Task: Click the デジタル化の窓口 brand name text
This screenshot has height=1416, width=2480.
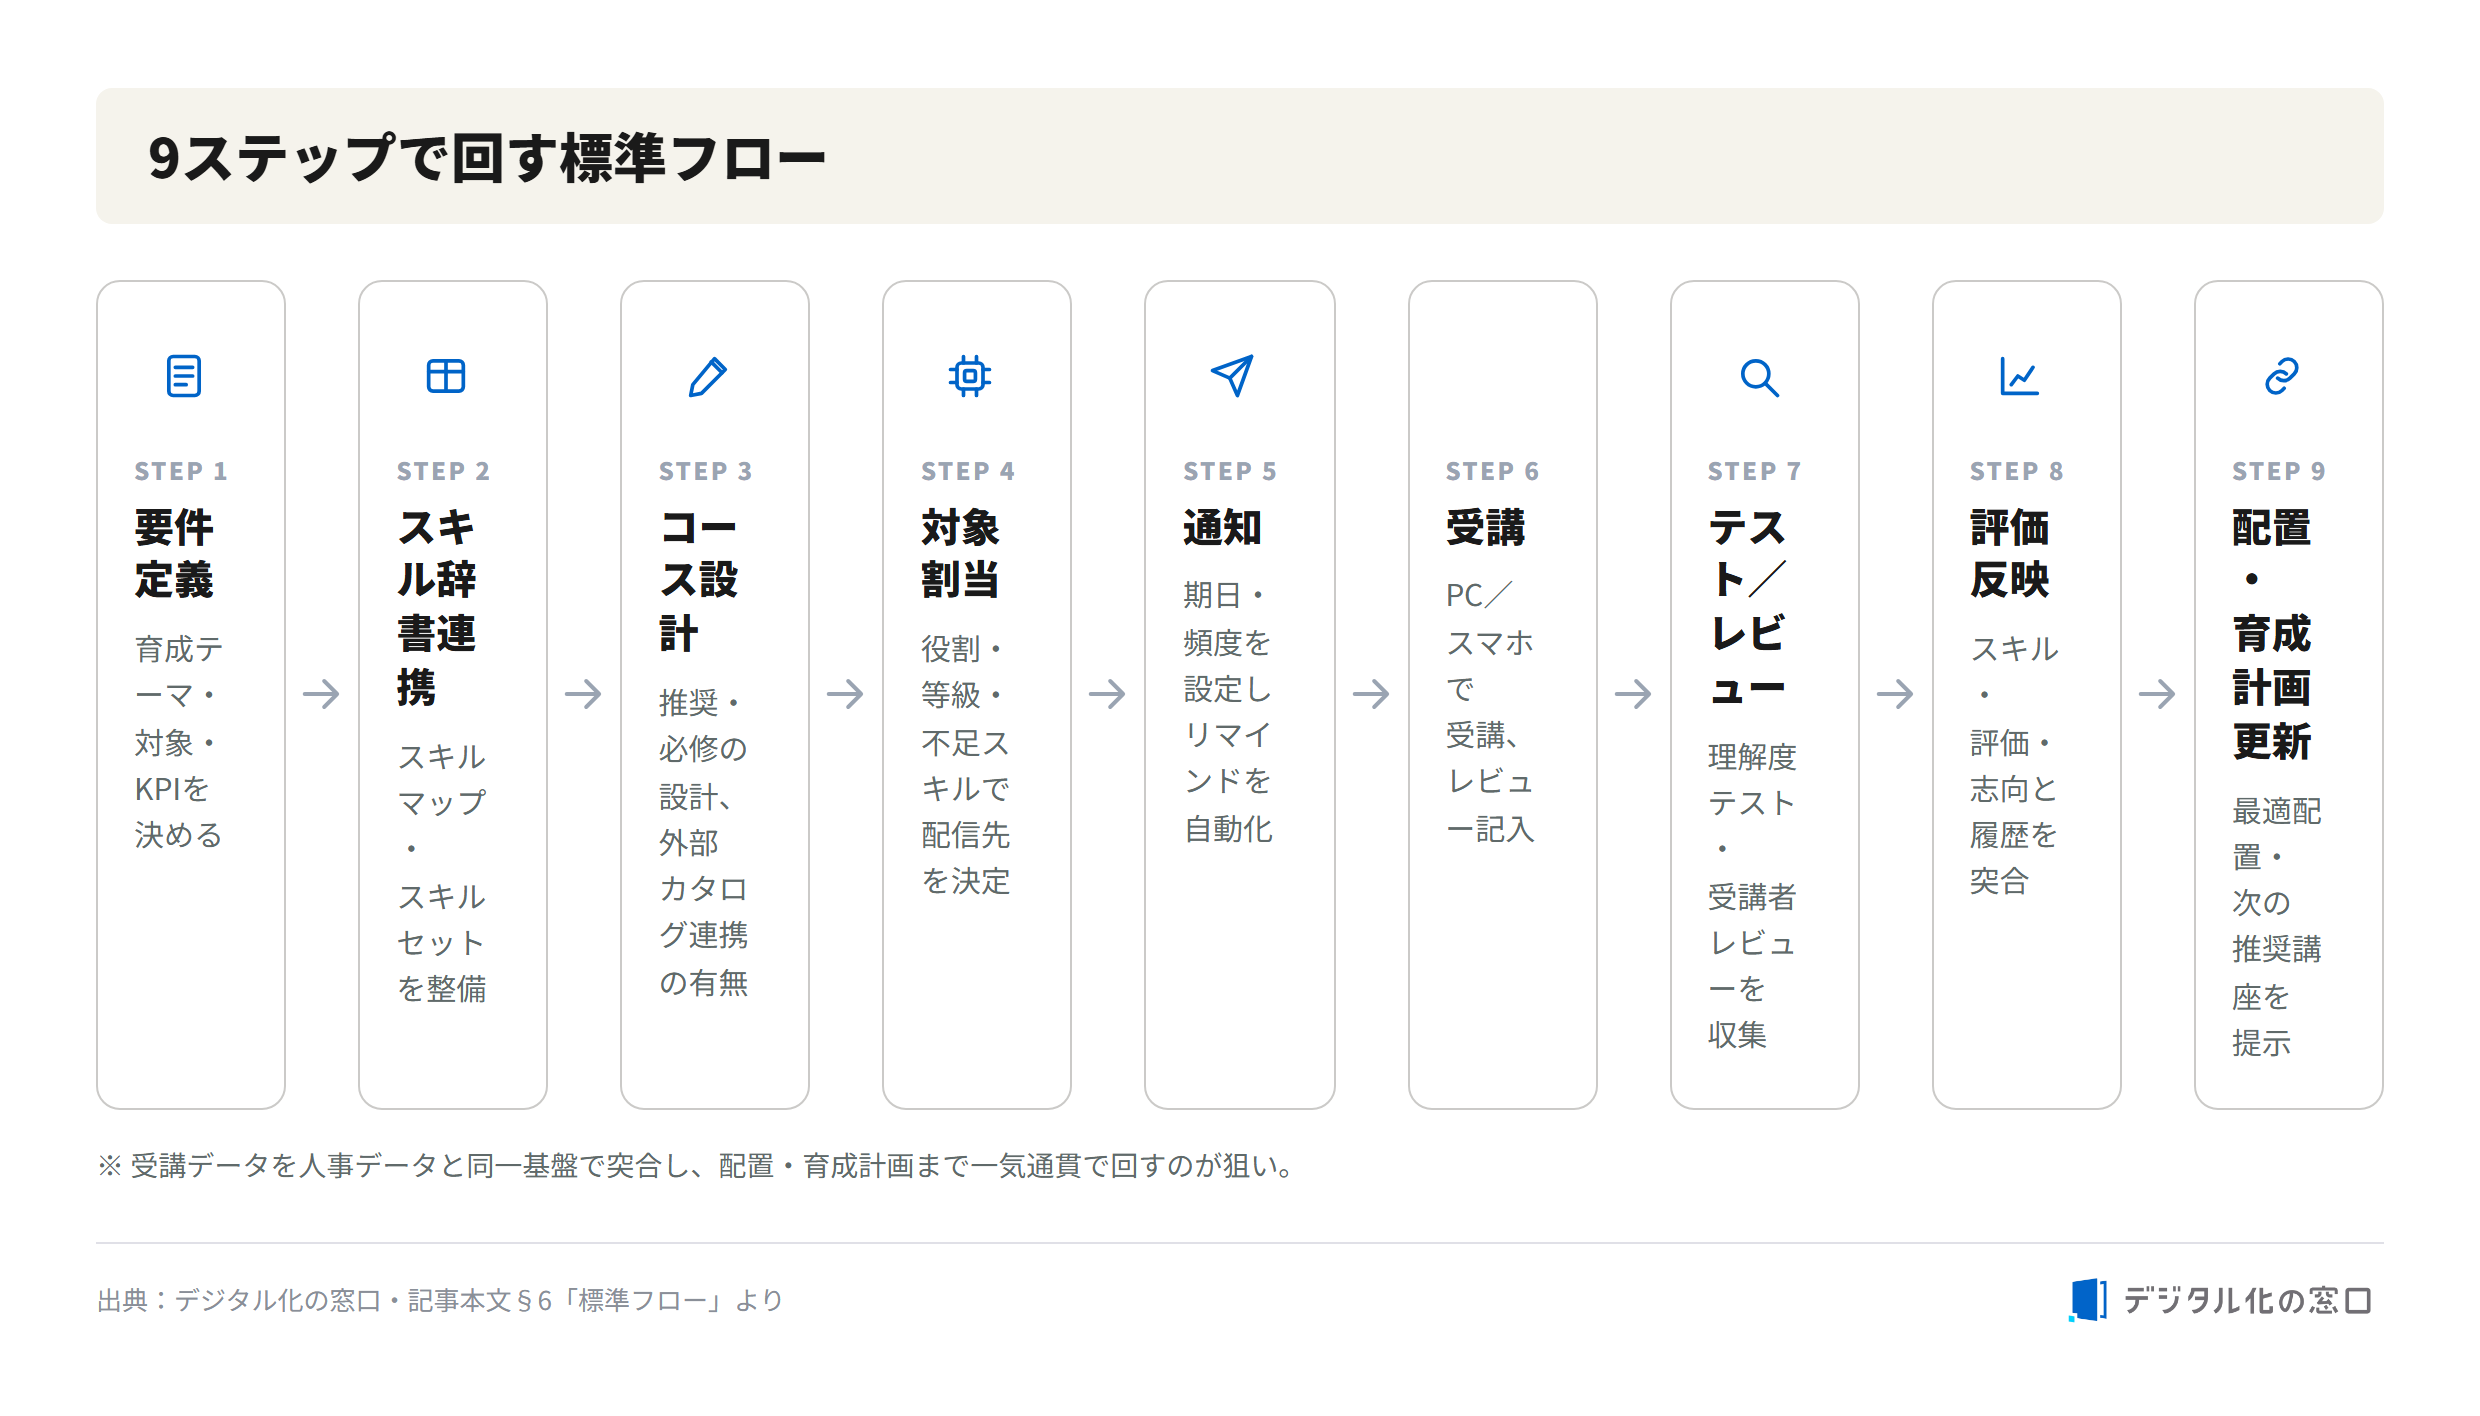Action: pos(2247,1300)
